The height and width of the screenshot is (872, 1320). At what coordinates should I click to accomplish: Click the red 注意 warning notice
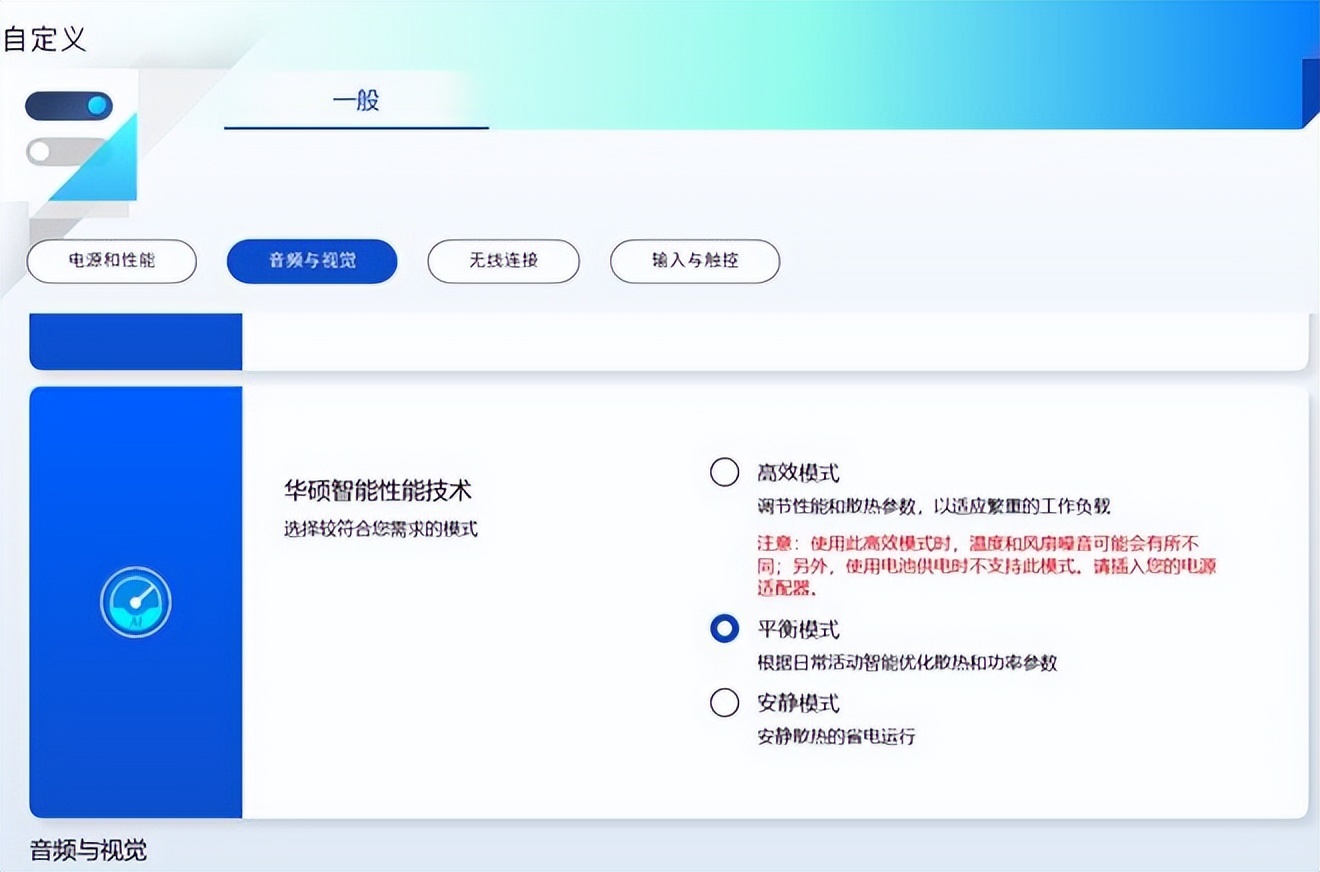[x=986, y=566]
